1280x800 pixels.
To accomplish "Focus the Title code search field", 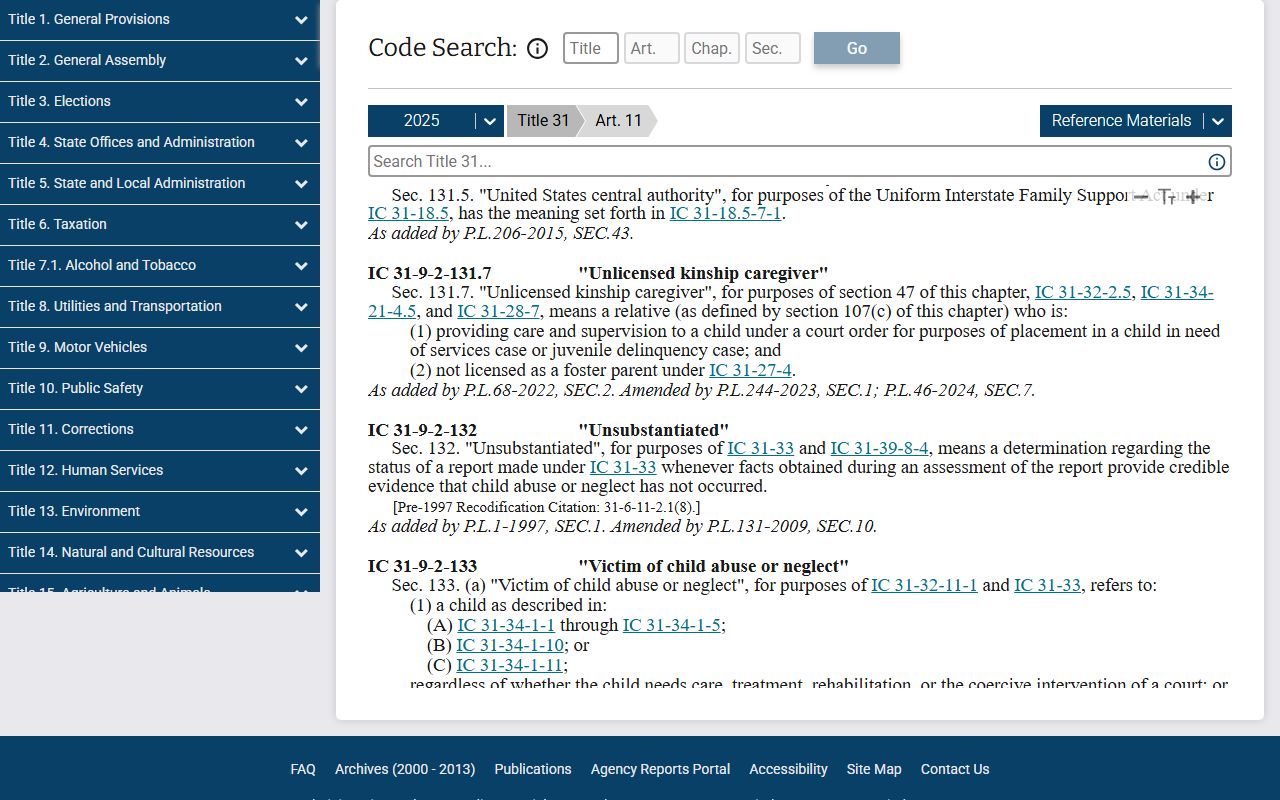I will point(591,48).
